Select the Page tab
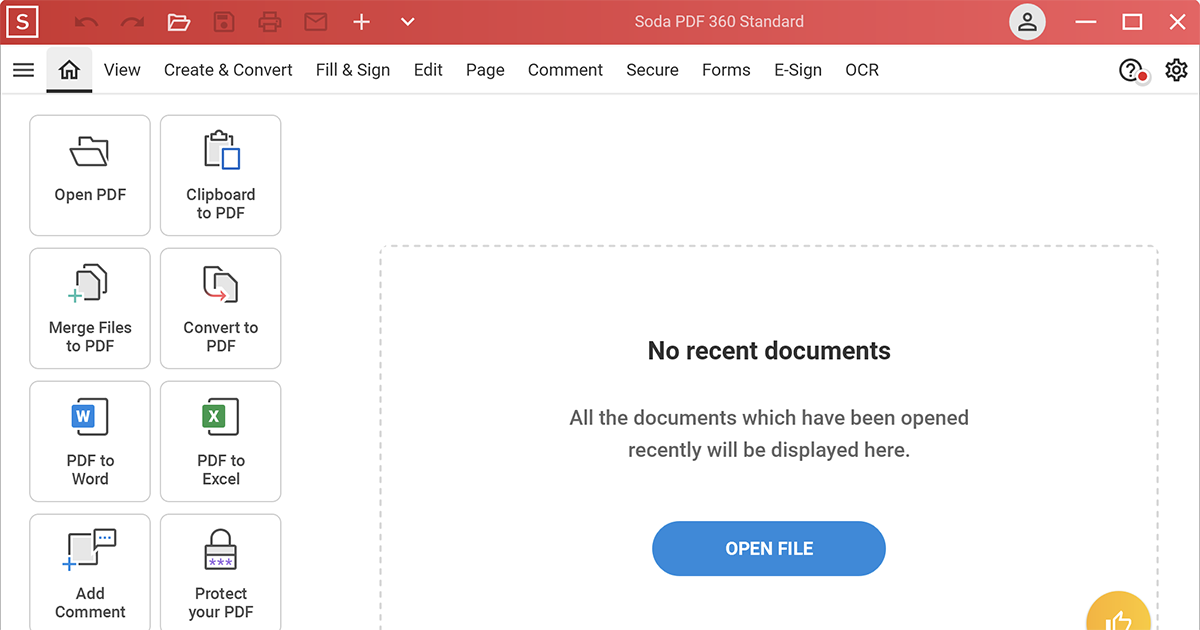The image size is (1200, 630). coord(485,70)
